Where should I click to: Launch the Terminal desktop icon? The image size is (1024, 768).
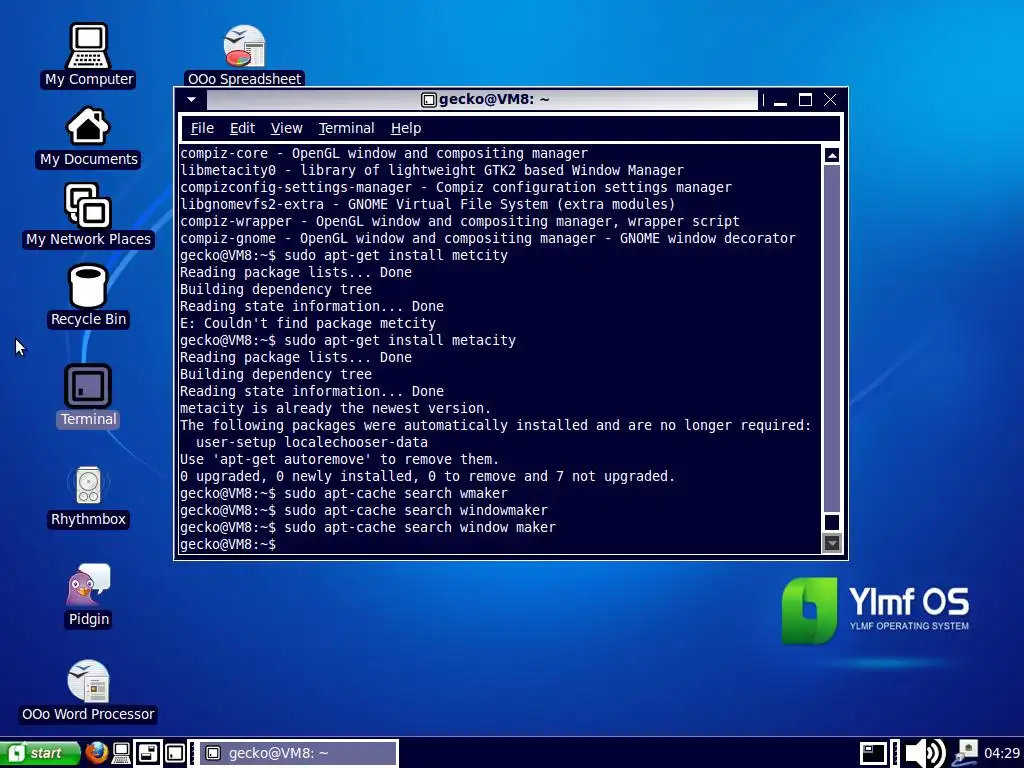[88, 395]
